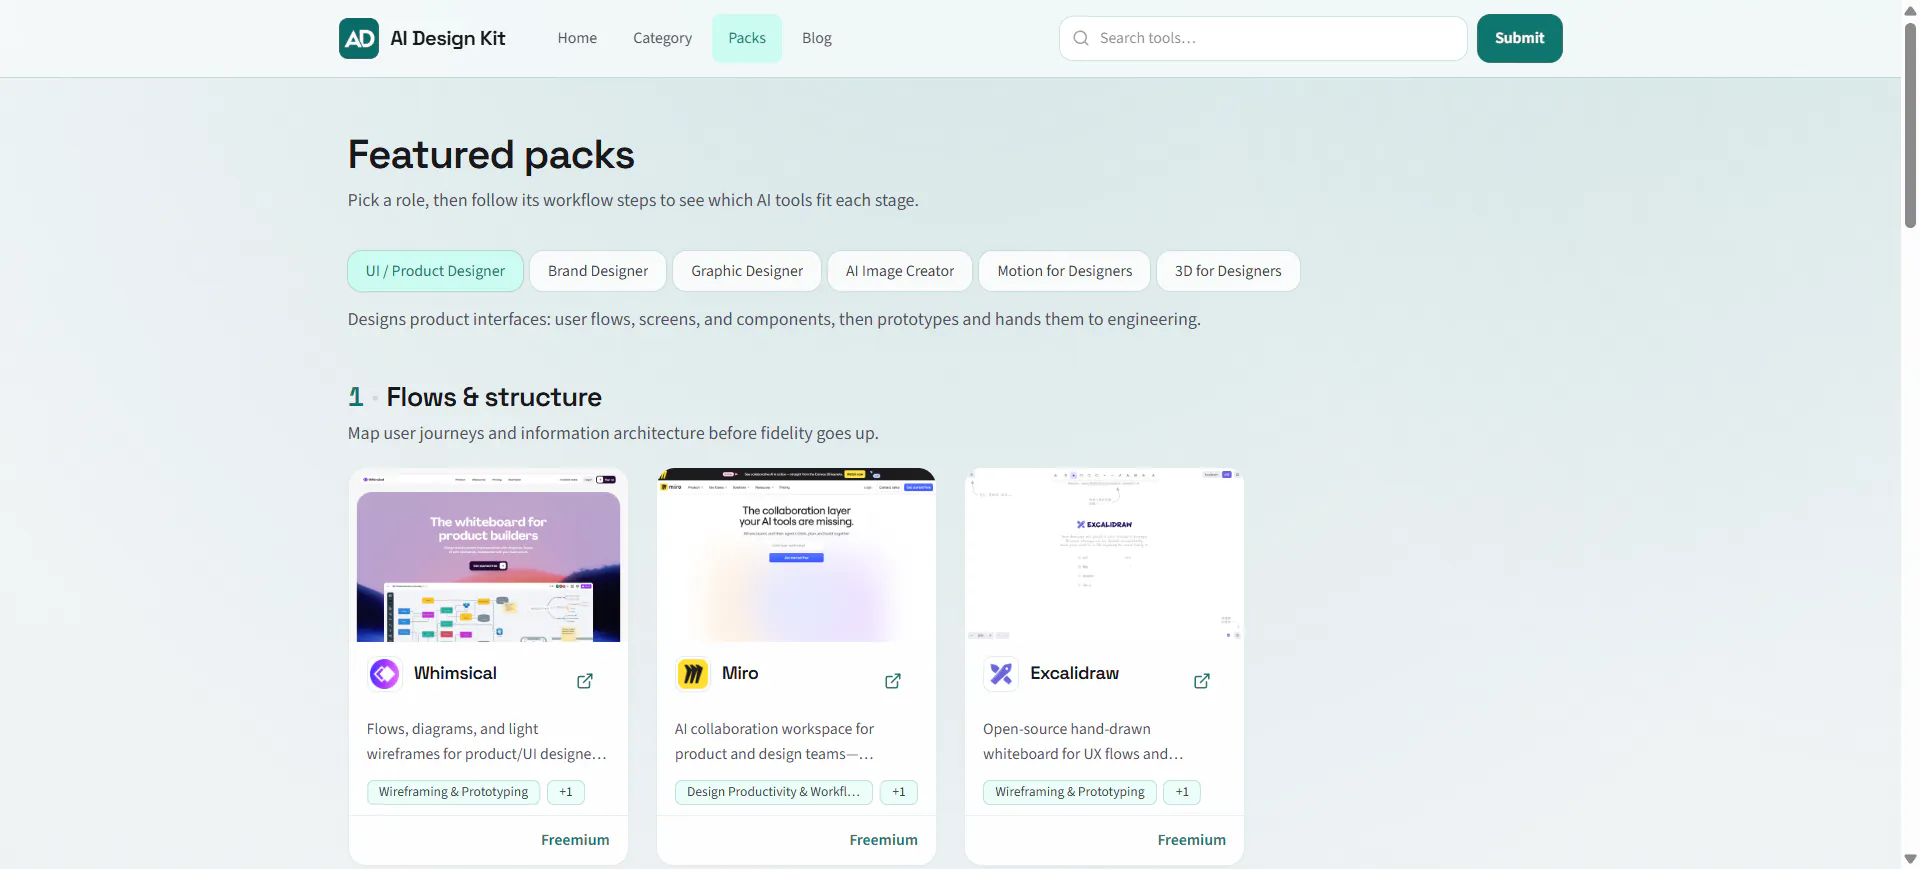This screenshot has height=869, width=1920.
Task: Click the scrollbar up arrow
Action: click(x=1910, y=9)
